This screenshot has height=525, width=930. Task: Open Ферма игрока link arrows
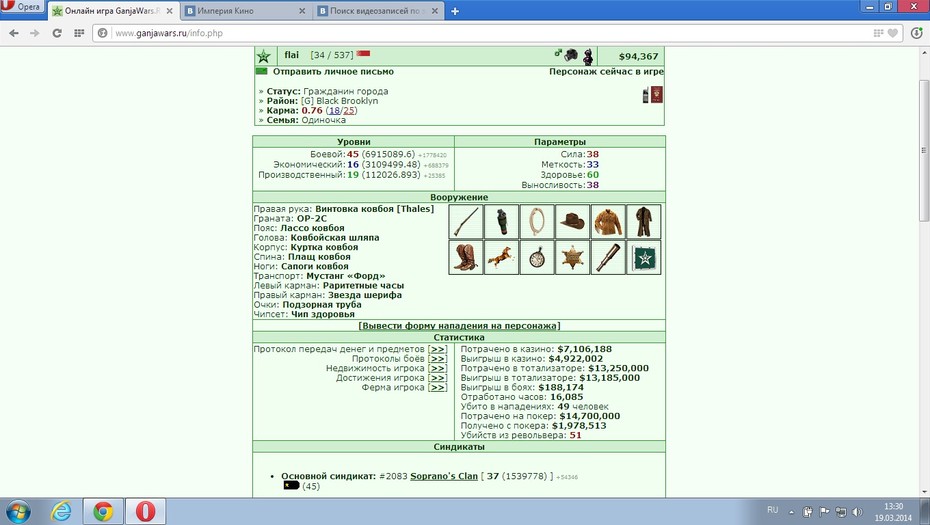438,387
